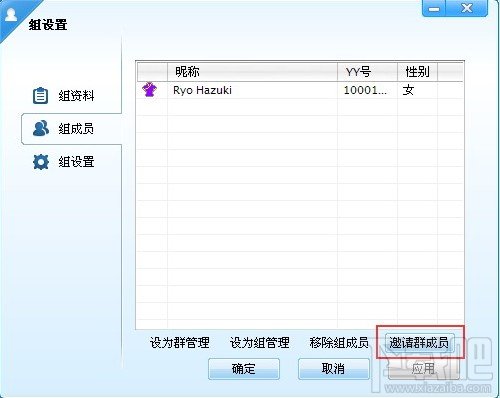Switch to the 组成员 tab
The width and height of the screenshot is (500, 398).
click(x=71, y=129)
